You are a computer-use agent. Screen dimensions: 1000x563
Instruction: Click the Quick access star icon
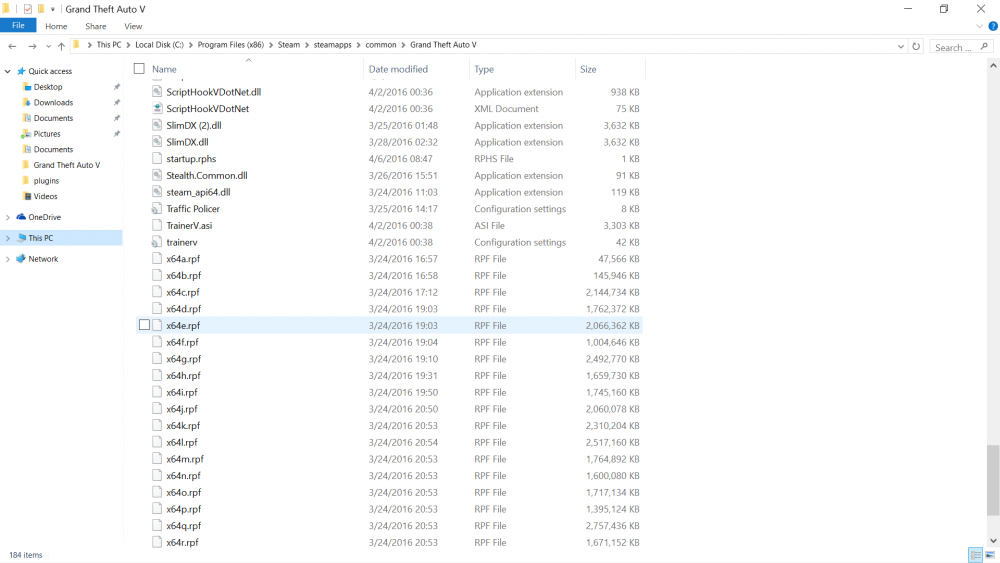pyautogui.click(x=21, y=71)
